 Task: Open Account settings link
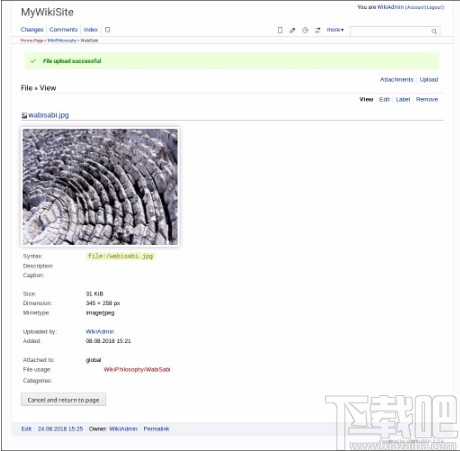[x=415, y=7]
